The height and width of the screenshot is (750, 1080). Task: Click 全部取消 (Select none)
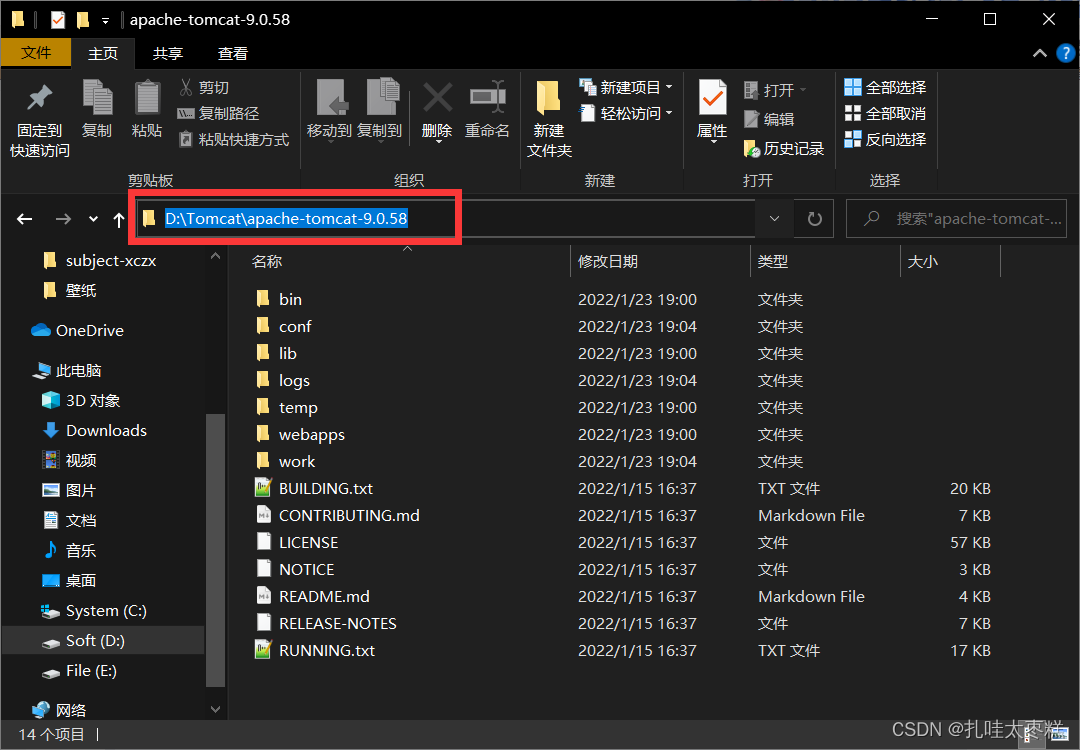coord(885,114)
